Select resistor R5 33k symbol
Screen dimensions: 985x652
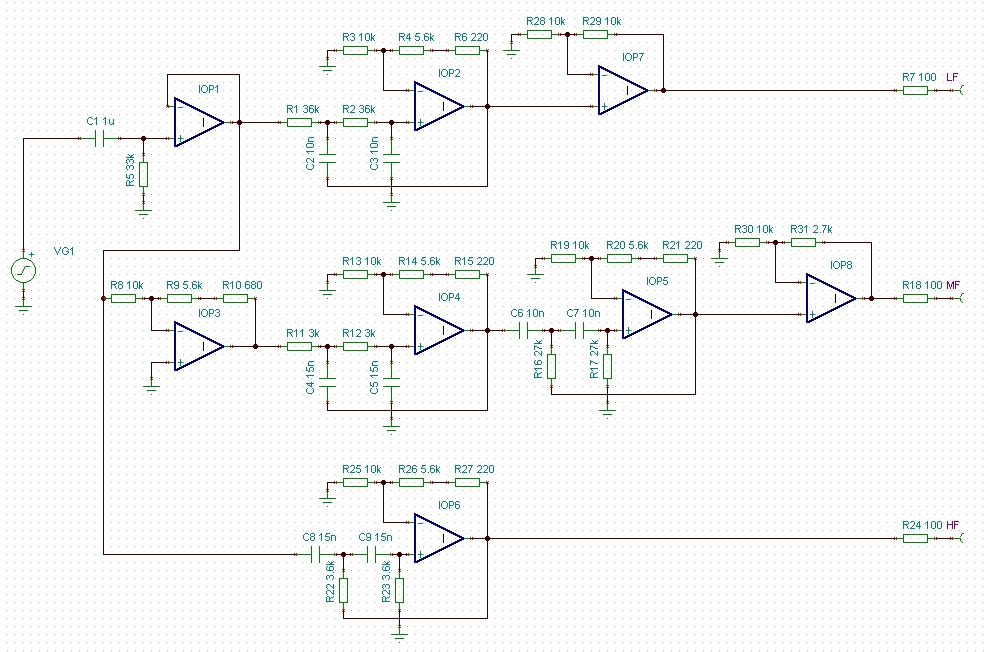pyautogui.click(x=143, y=175)
